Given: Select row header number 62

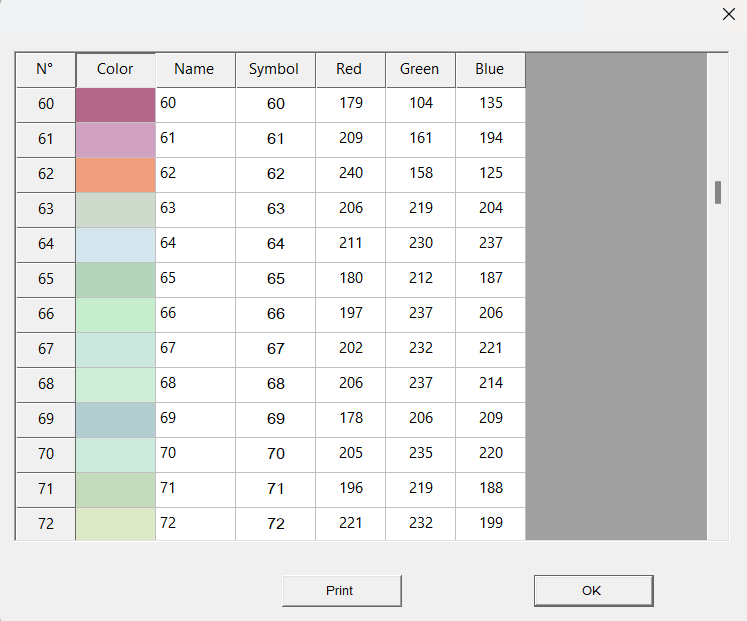Looking at the screenshot, I should coord(46,175).
